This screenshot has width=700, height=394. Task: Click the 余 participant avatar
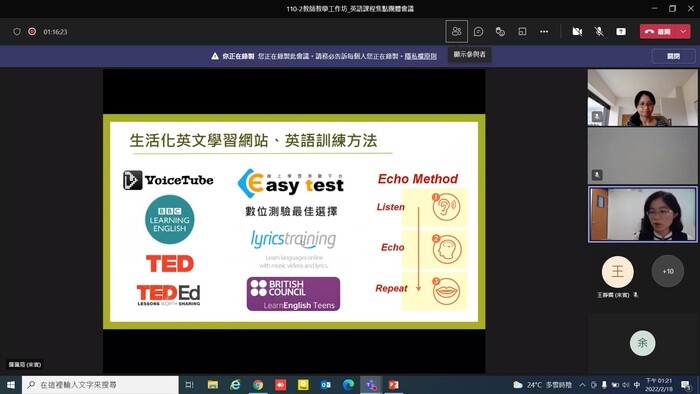click(x=642, y=343)
